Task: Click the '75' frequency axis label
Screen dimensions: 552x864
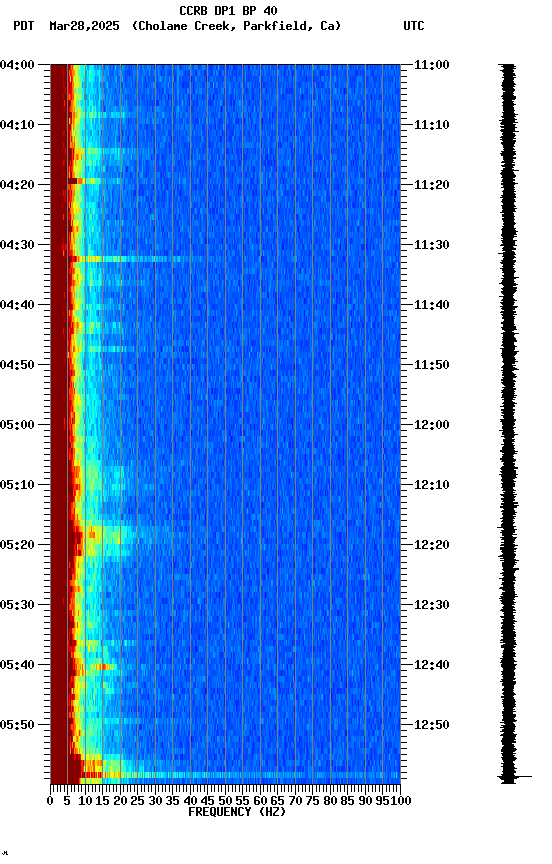Action: click(312, 801)
